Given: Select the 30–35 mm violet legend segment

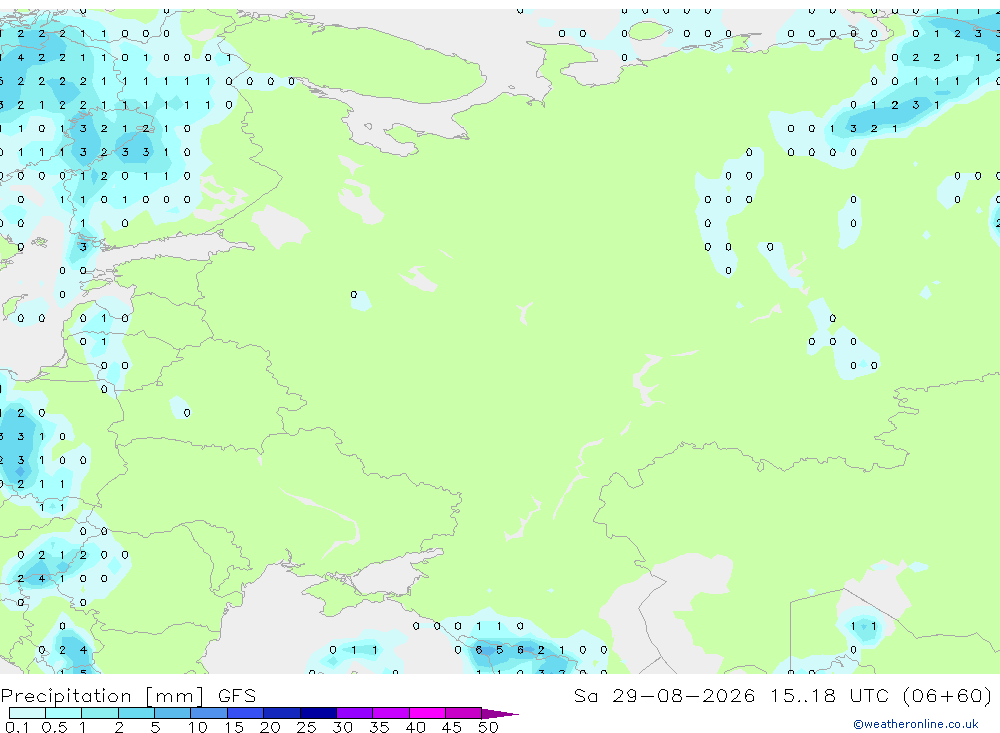Looking at the screenshot, I should coord(354,713).
